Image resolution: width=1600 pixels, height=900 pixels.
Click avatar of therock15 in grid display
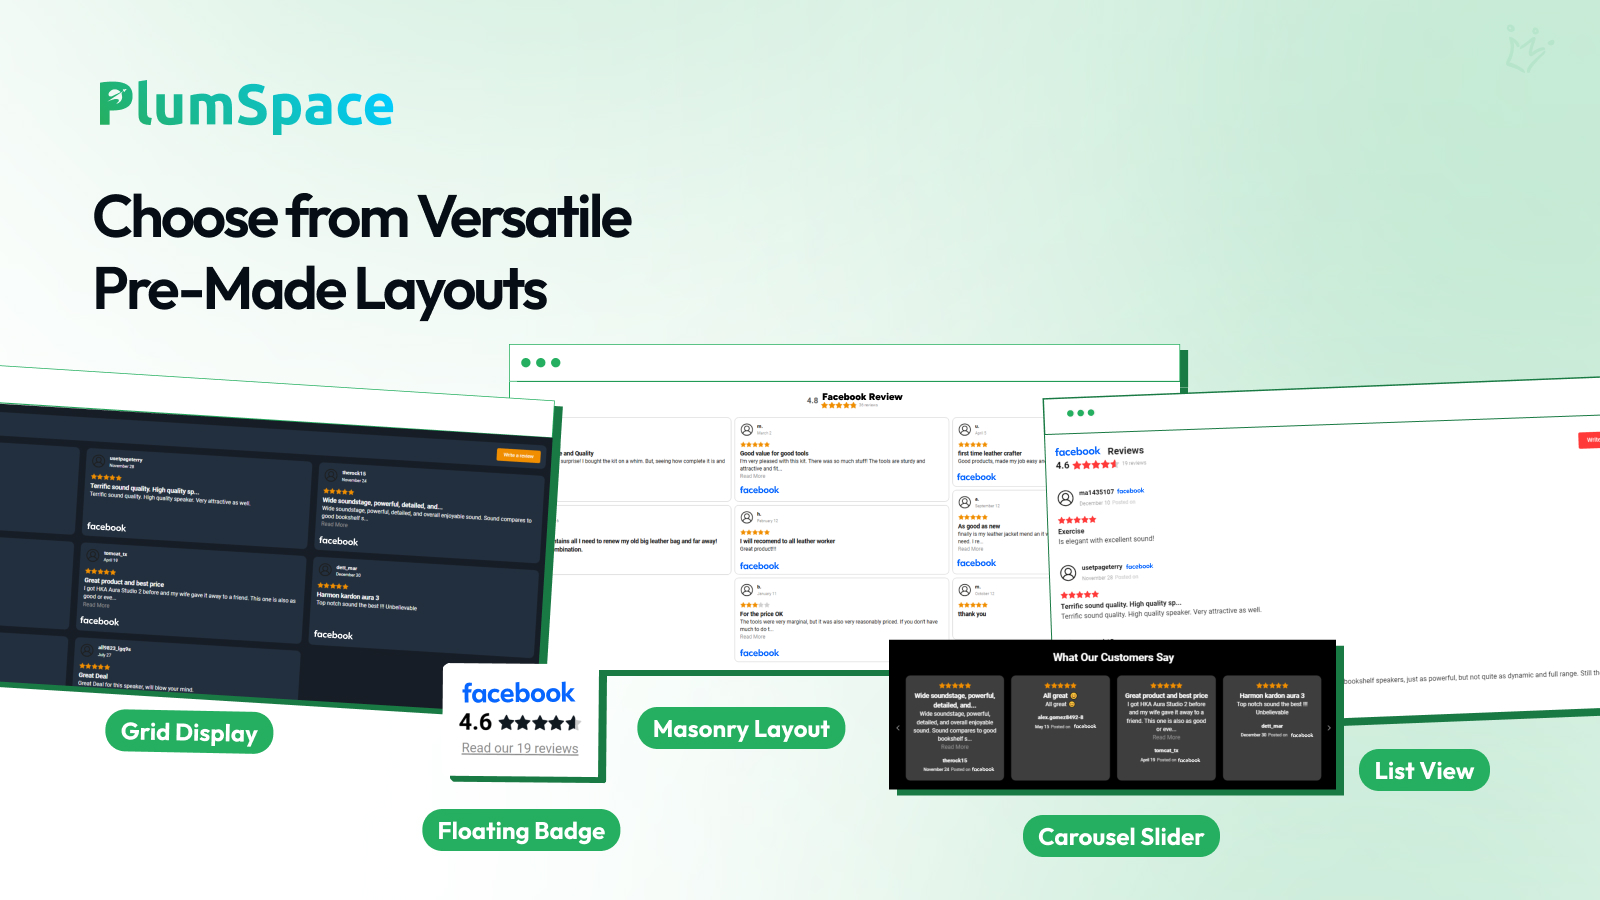[x=331, y=474]
